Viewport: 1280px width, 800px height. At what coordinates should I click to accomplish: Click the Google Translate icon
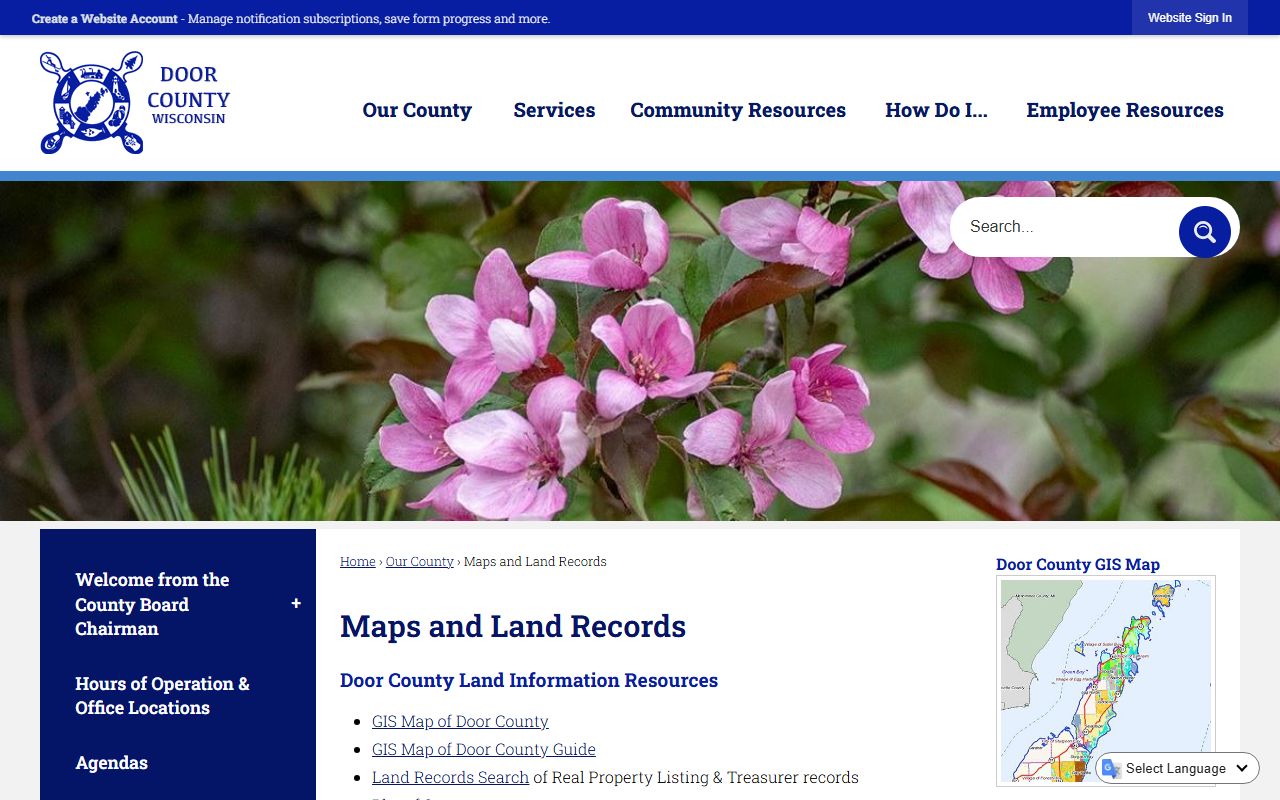click(x=1111, y=768)
